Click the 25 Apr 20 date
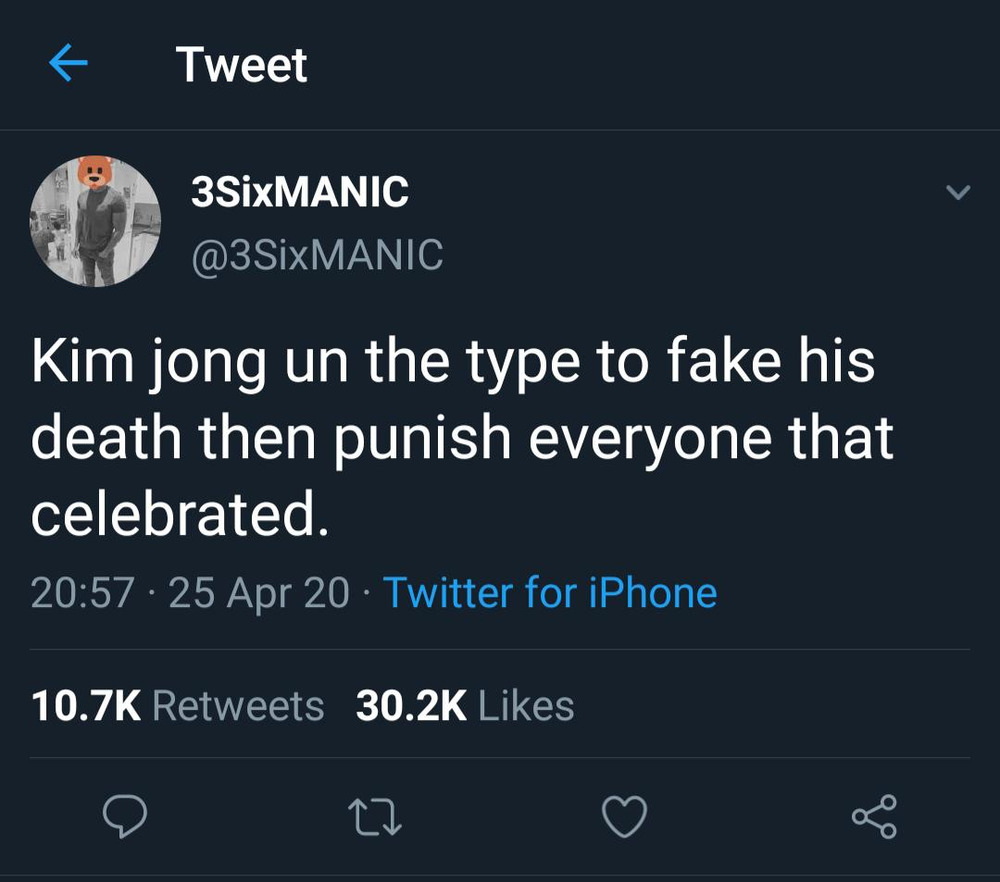The height and width of the screenshot is (882, 1000). [259, 593]
